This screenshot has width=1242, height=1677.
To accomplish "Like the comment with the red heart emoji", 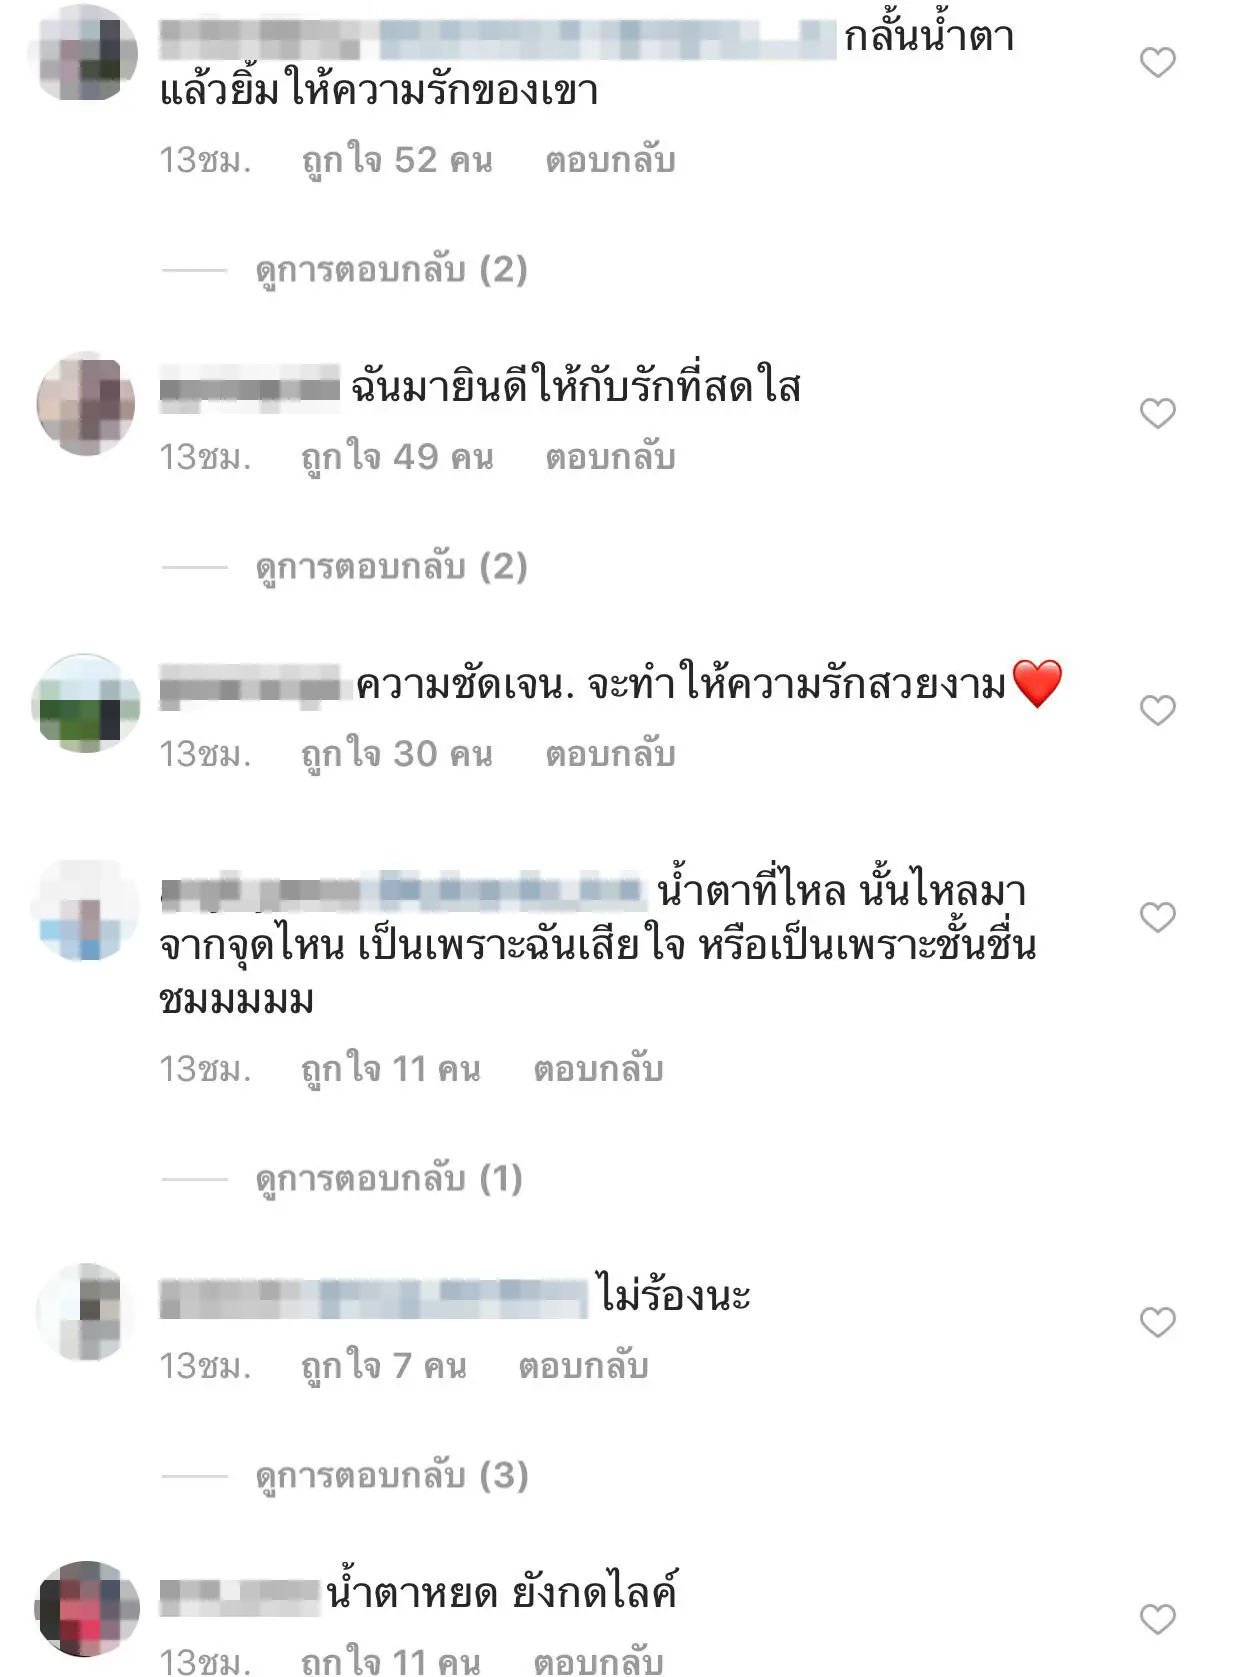I will click(x=1157, y=710).
